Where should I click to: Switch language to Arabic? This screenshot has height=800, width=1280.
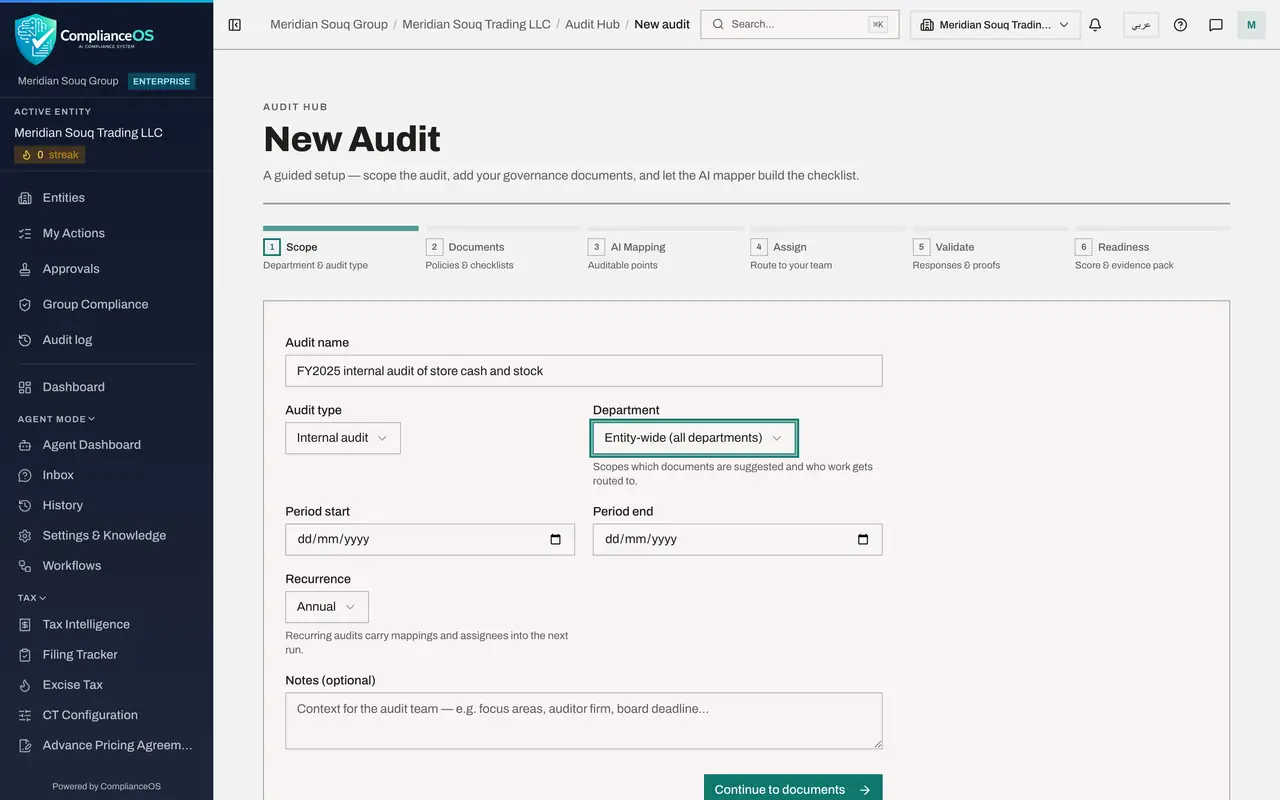point(1141,25)
